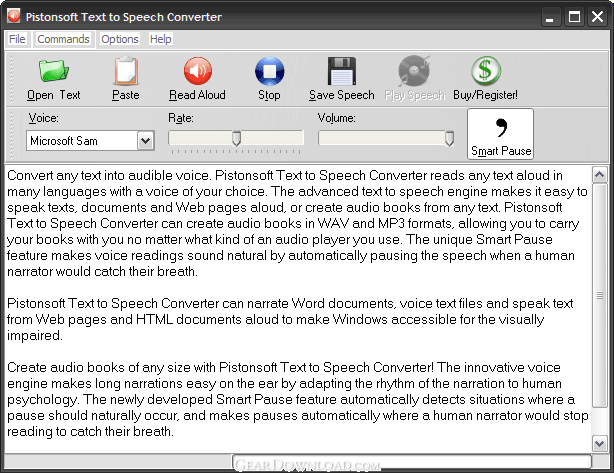The height and width of the screenshot is (473, 614).
Task: Close the Text to Speech Converter window
Action: point(598,17)
